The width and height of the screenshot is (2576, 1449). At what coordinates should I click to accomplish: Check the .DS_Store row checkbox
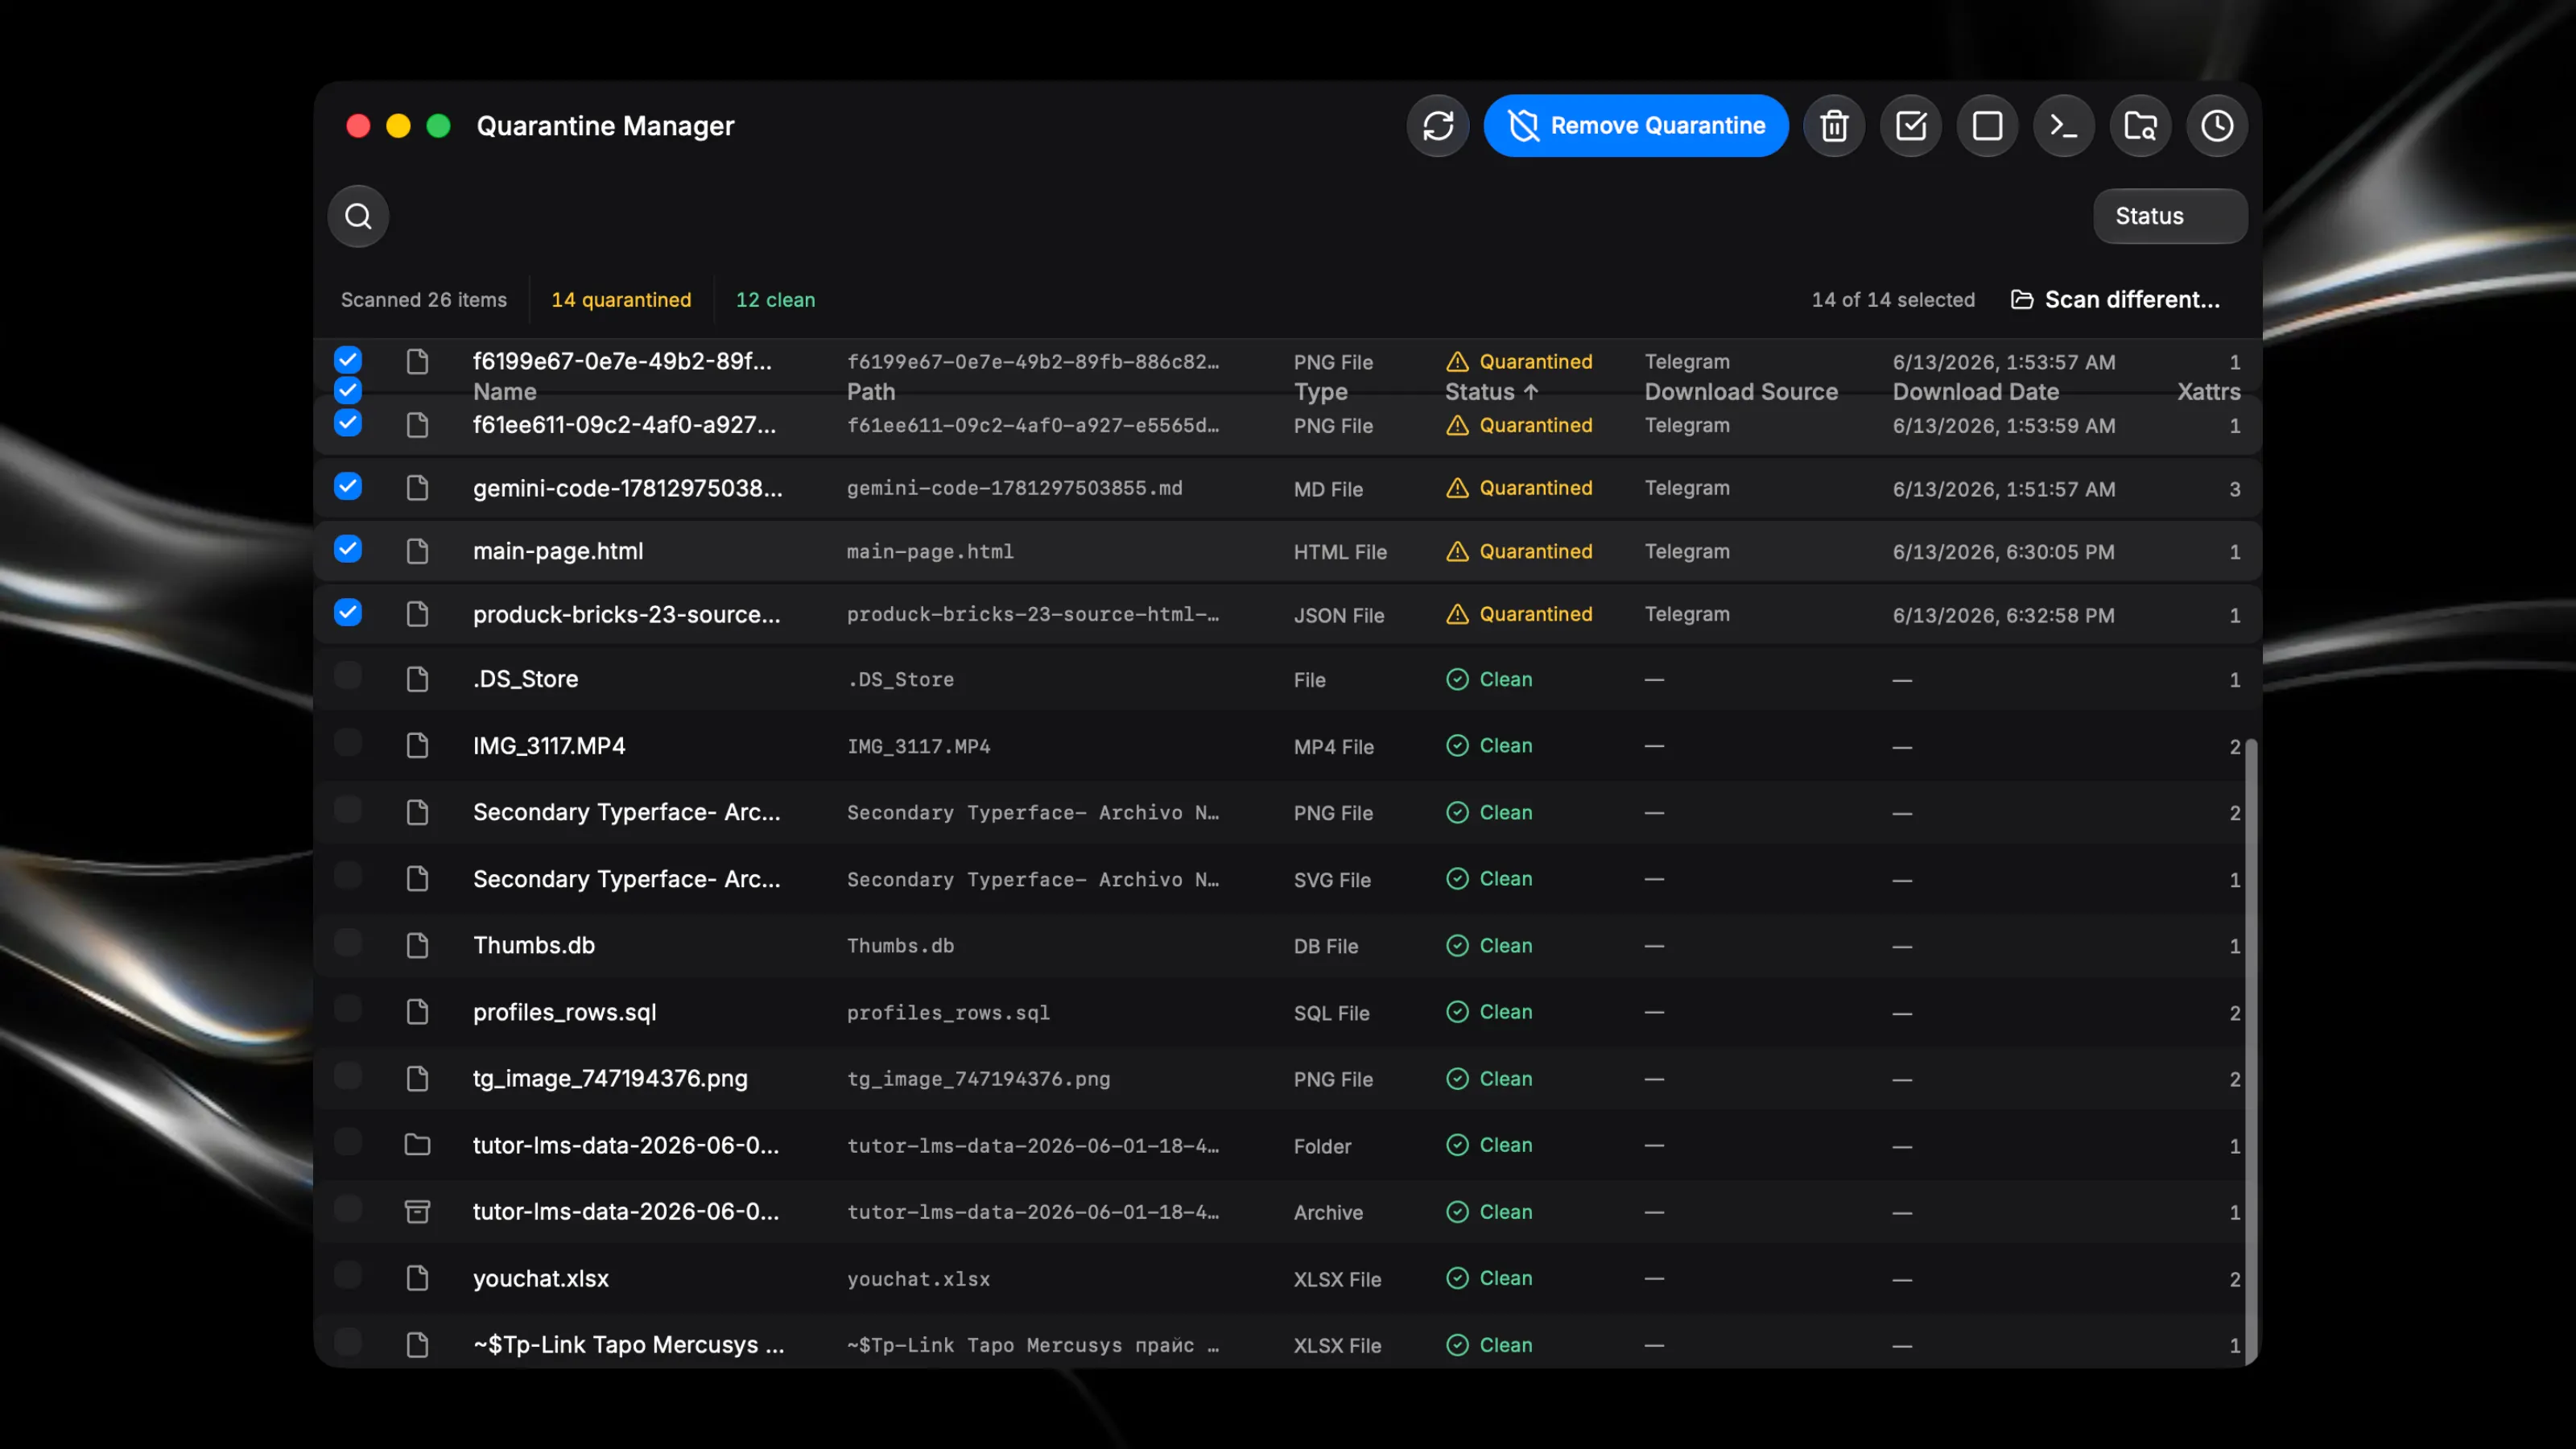click(x=348, y=676)
